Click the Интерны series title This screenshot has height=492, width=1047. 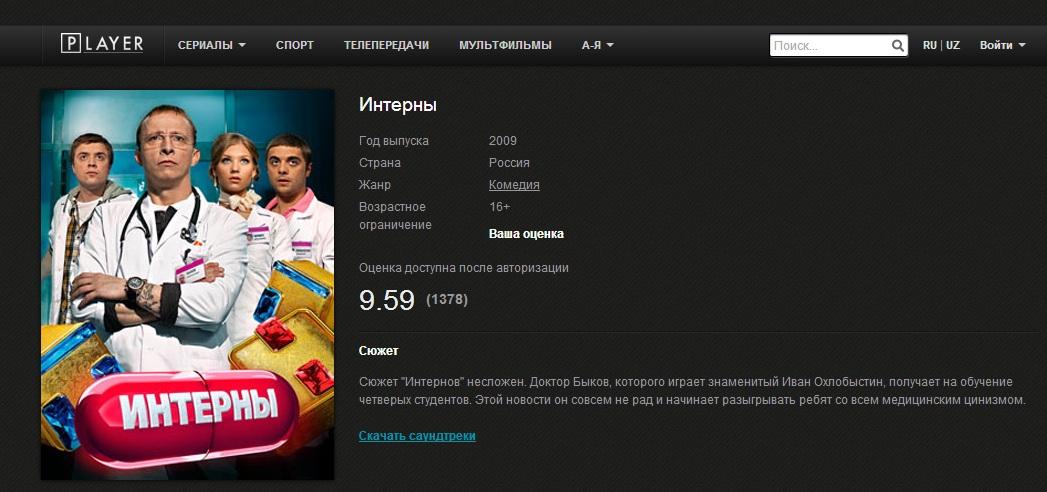coord(398,105)
